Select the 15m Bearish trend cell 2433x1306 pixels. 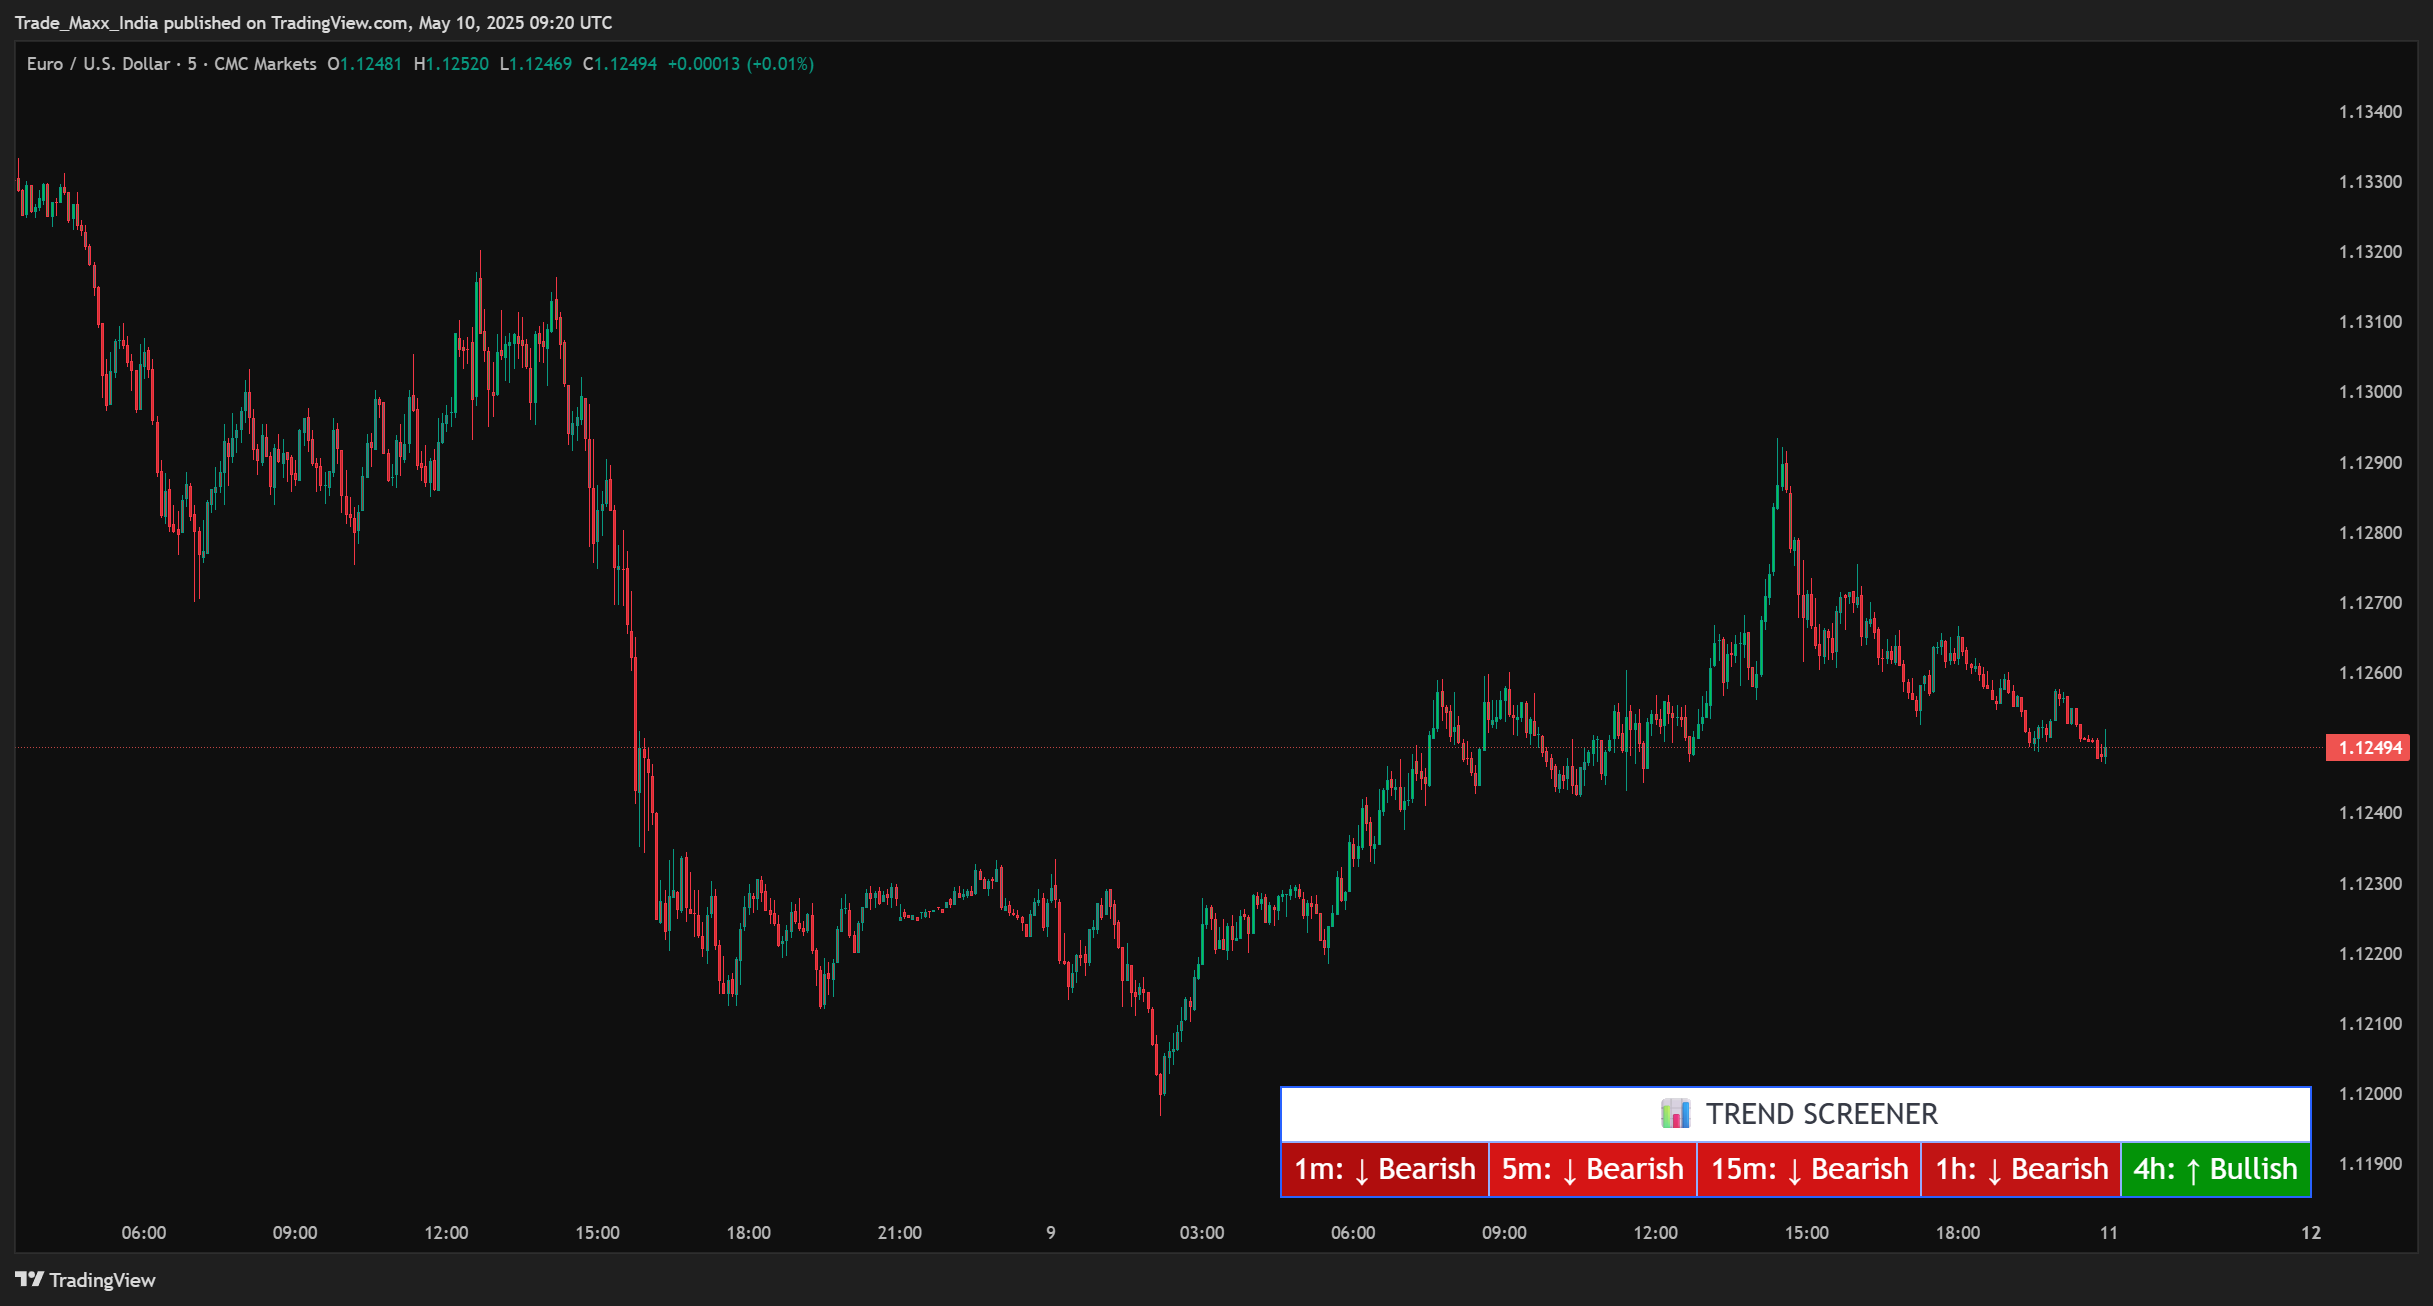click(1810, 1168)
